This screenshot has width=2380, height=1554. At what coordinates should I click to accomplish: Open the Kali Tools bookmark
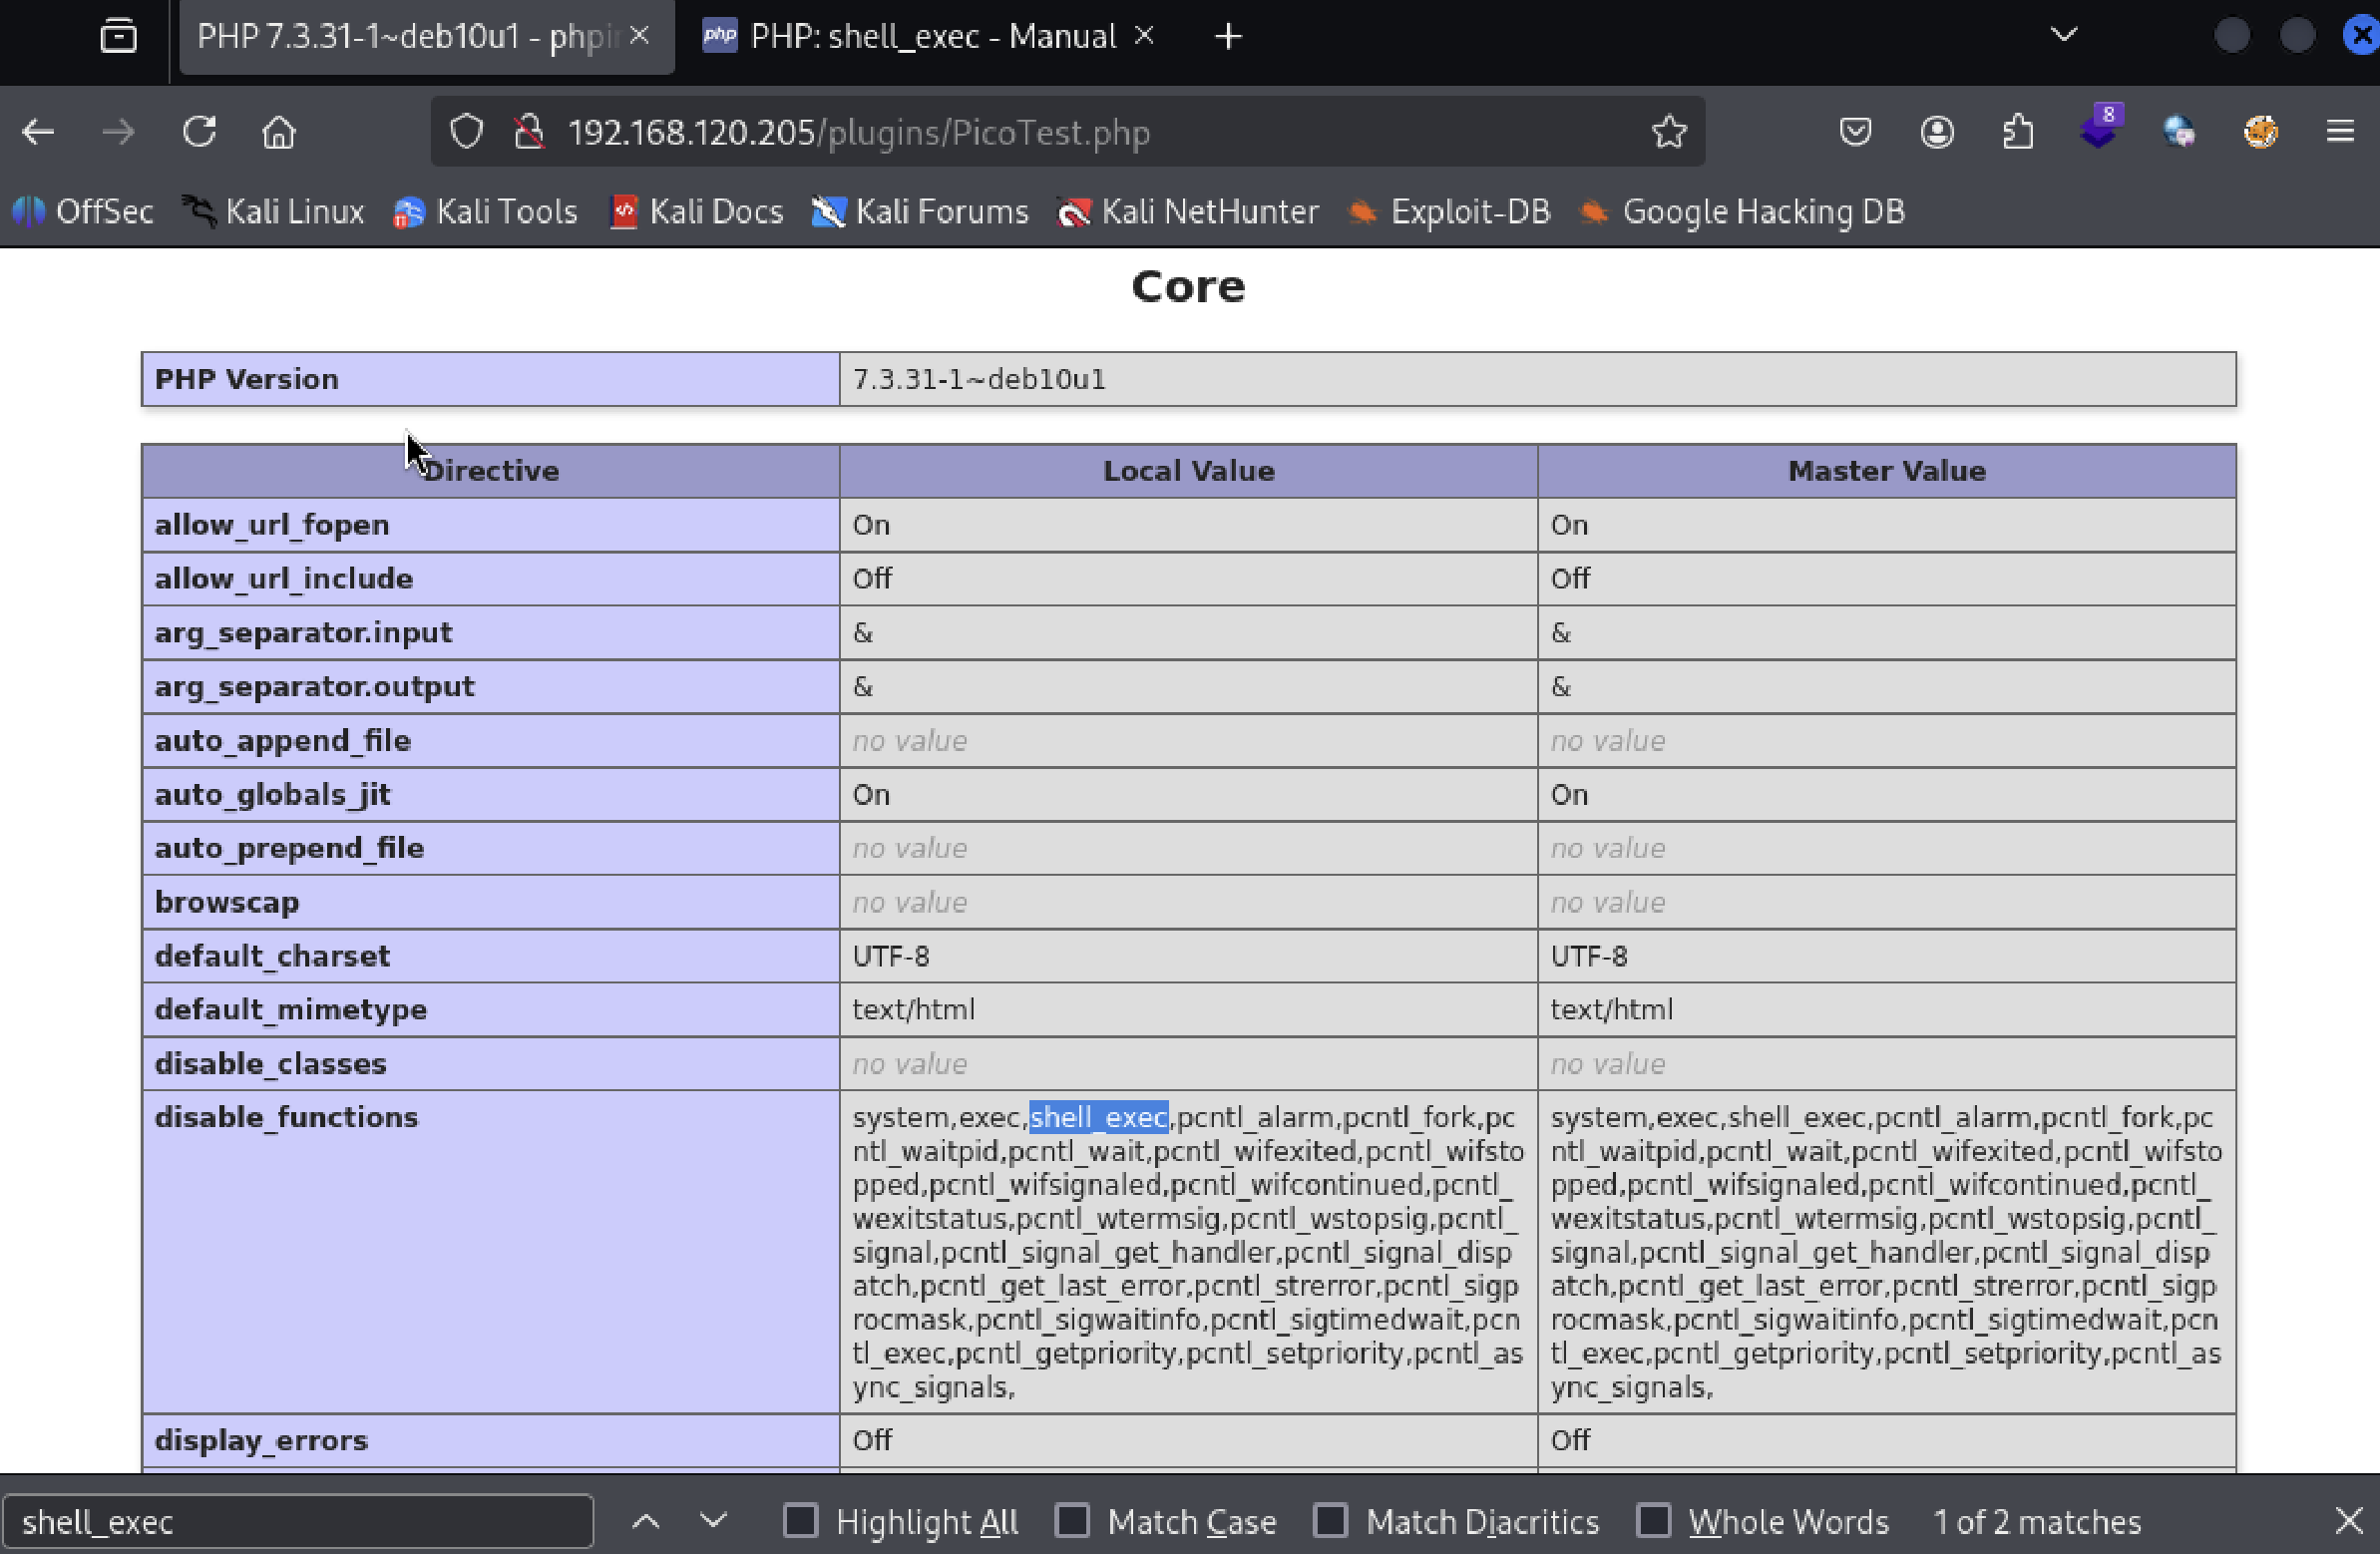click(486, 212)
